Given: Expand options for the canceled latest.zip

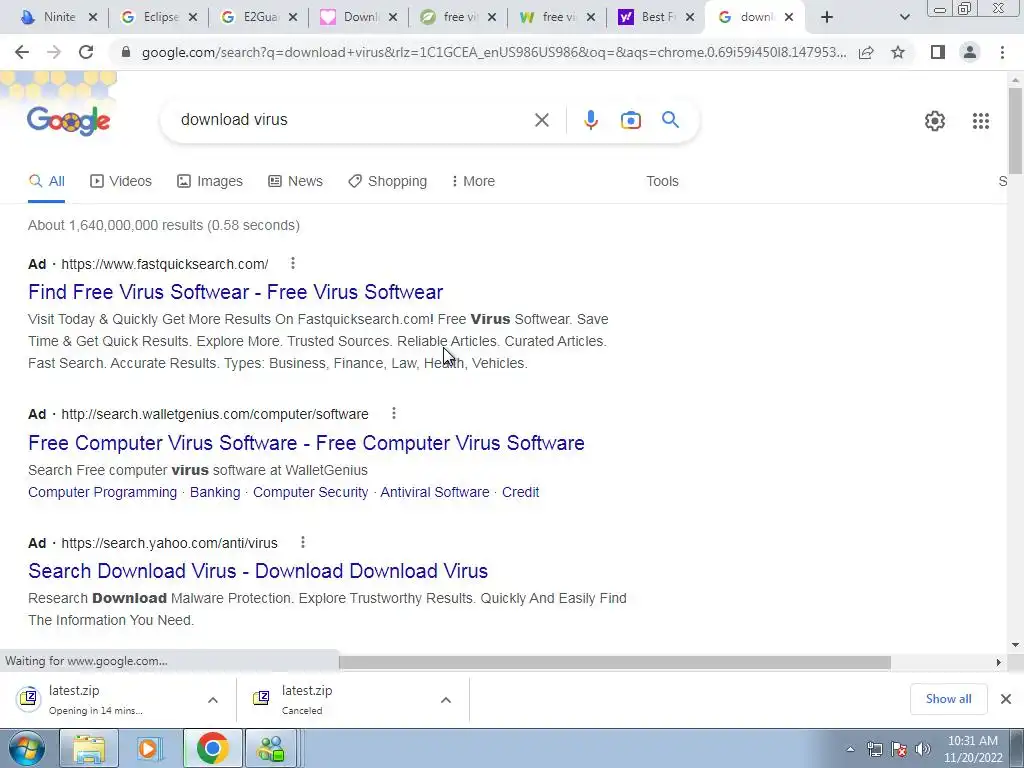Looking at the screenshot, I should [x=446, y=700].
